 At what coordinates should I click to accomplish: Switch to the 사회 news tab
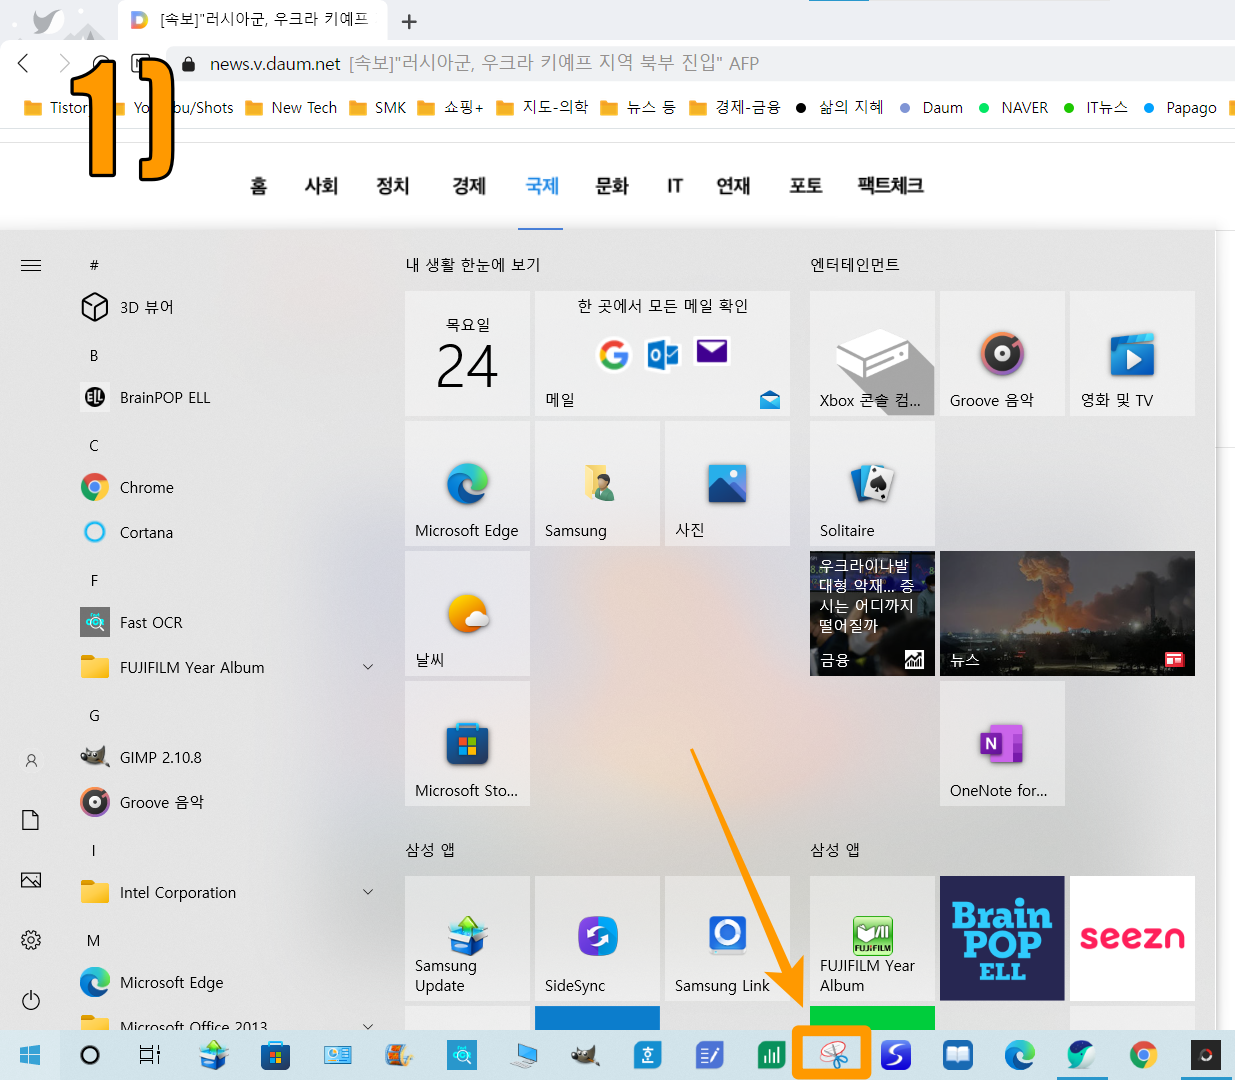coord(321,186)
